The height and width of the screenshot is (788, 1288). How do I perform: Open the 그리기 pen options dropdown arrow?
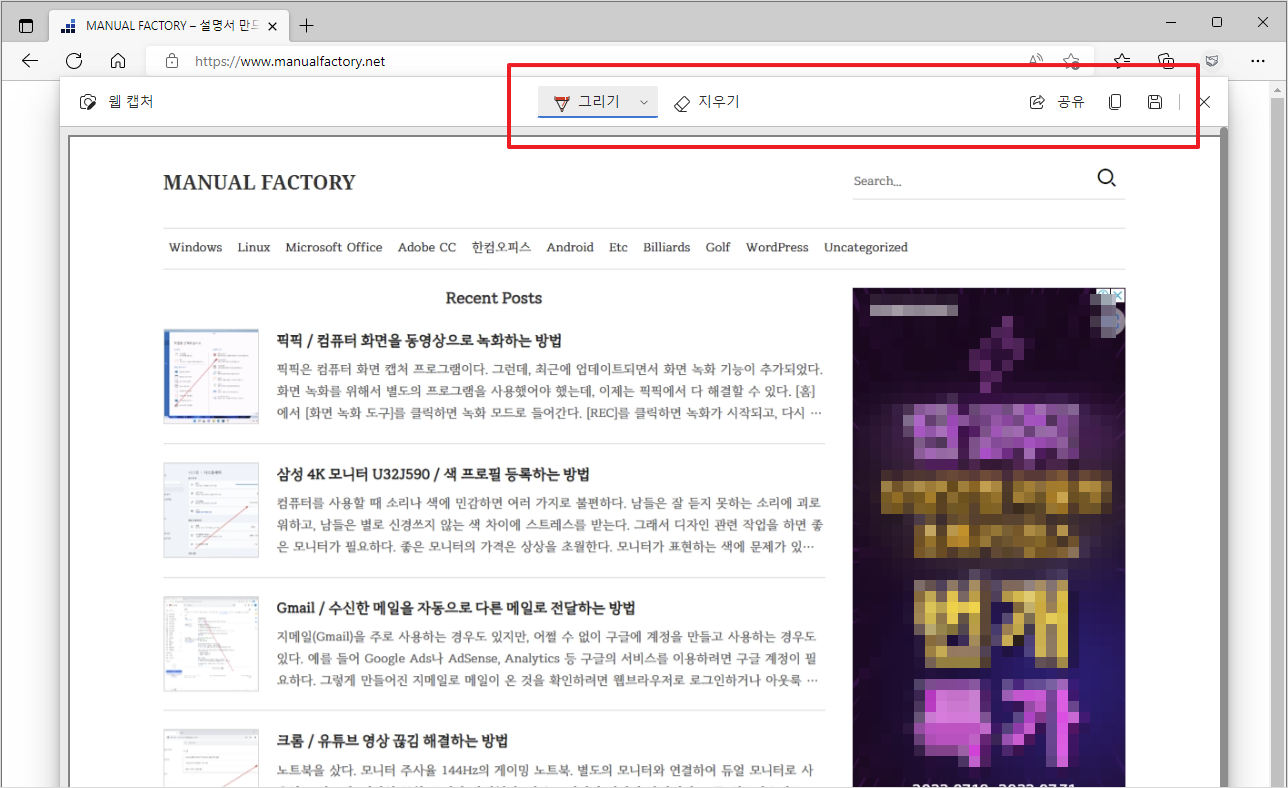[645, 102]
